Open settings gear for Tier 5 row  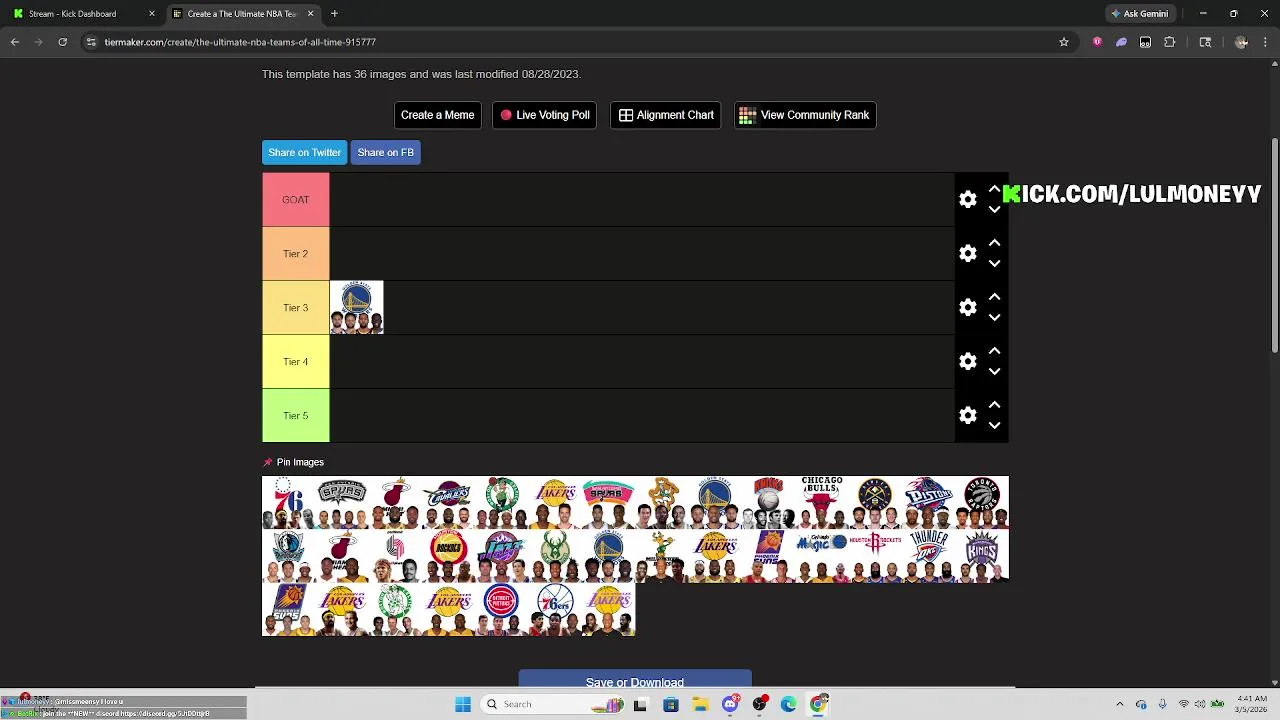(x=967, y=416)
